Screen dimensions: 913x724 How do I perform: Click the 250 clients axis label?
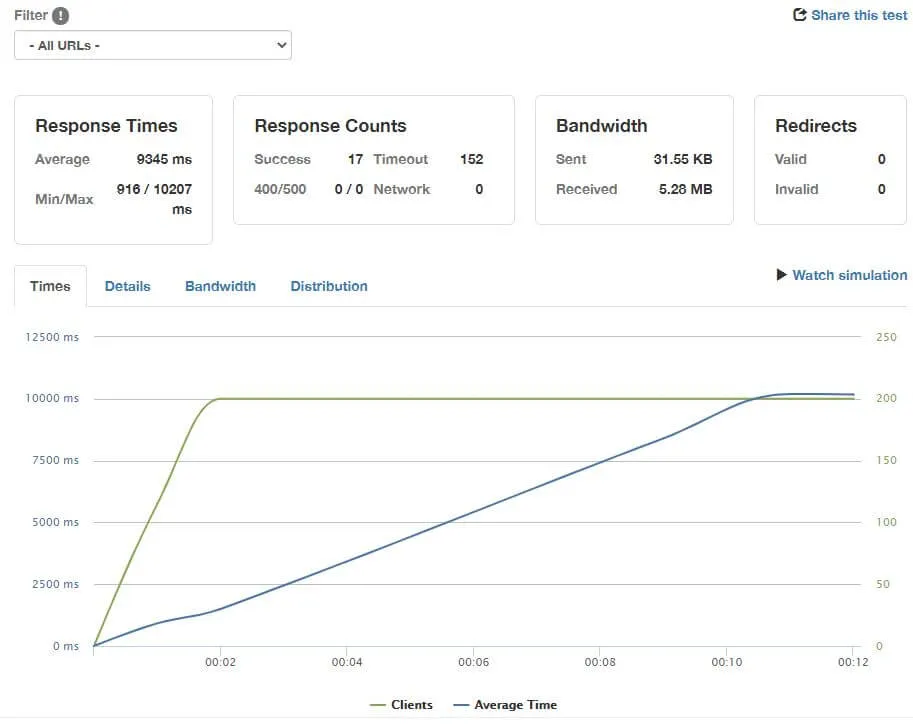click(x=886, y=337)
